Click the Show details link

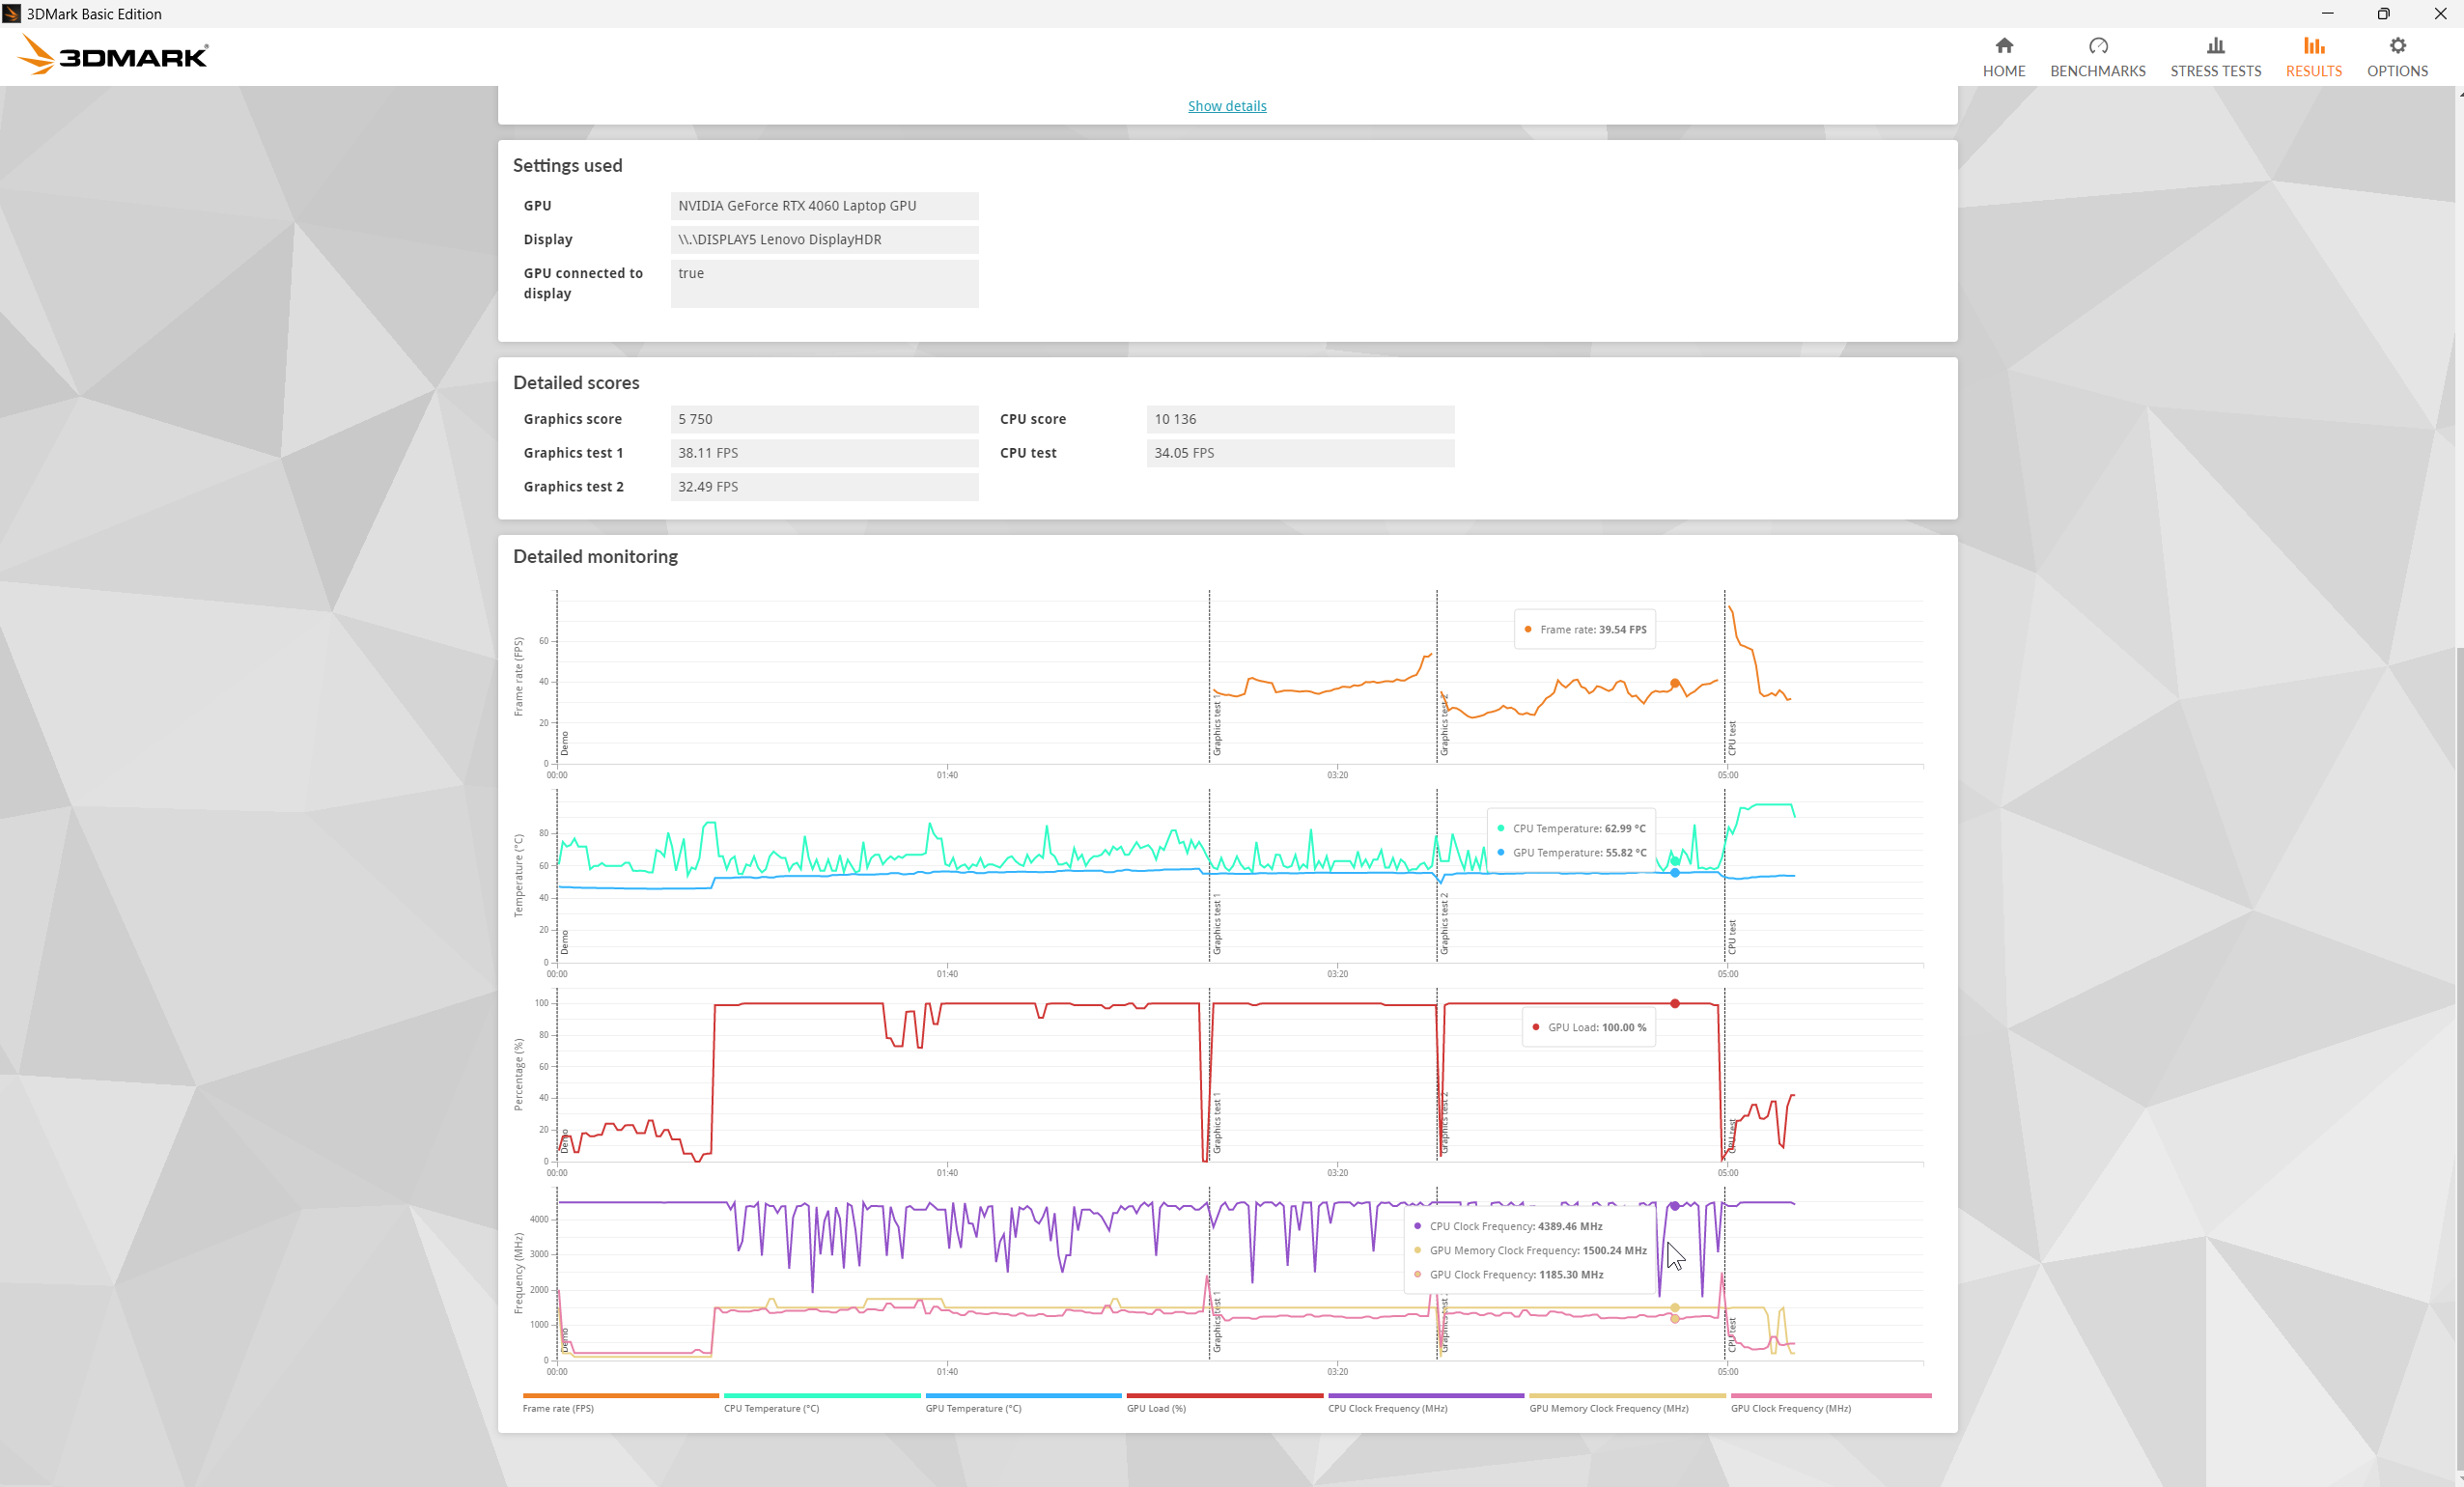tap(1227, 106)
